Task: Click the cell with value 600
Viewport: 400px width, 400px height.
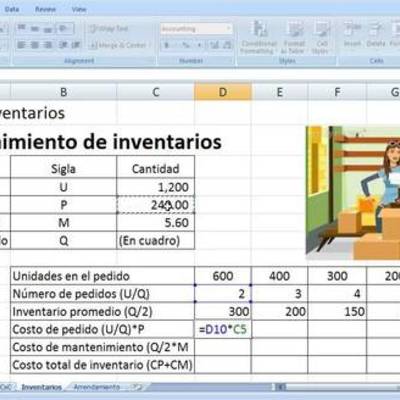Action: 223,276
